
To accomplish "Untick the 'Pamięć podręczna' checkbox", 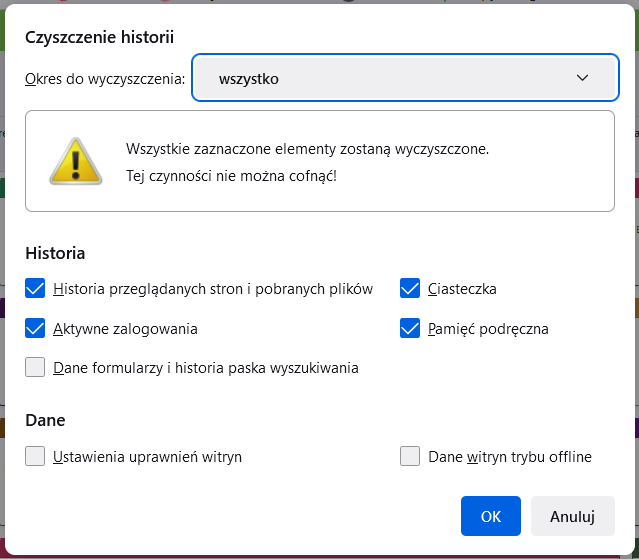I will pyautogui.click(x=409, y=328).
